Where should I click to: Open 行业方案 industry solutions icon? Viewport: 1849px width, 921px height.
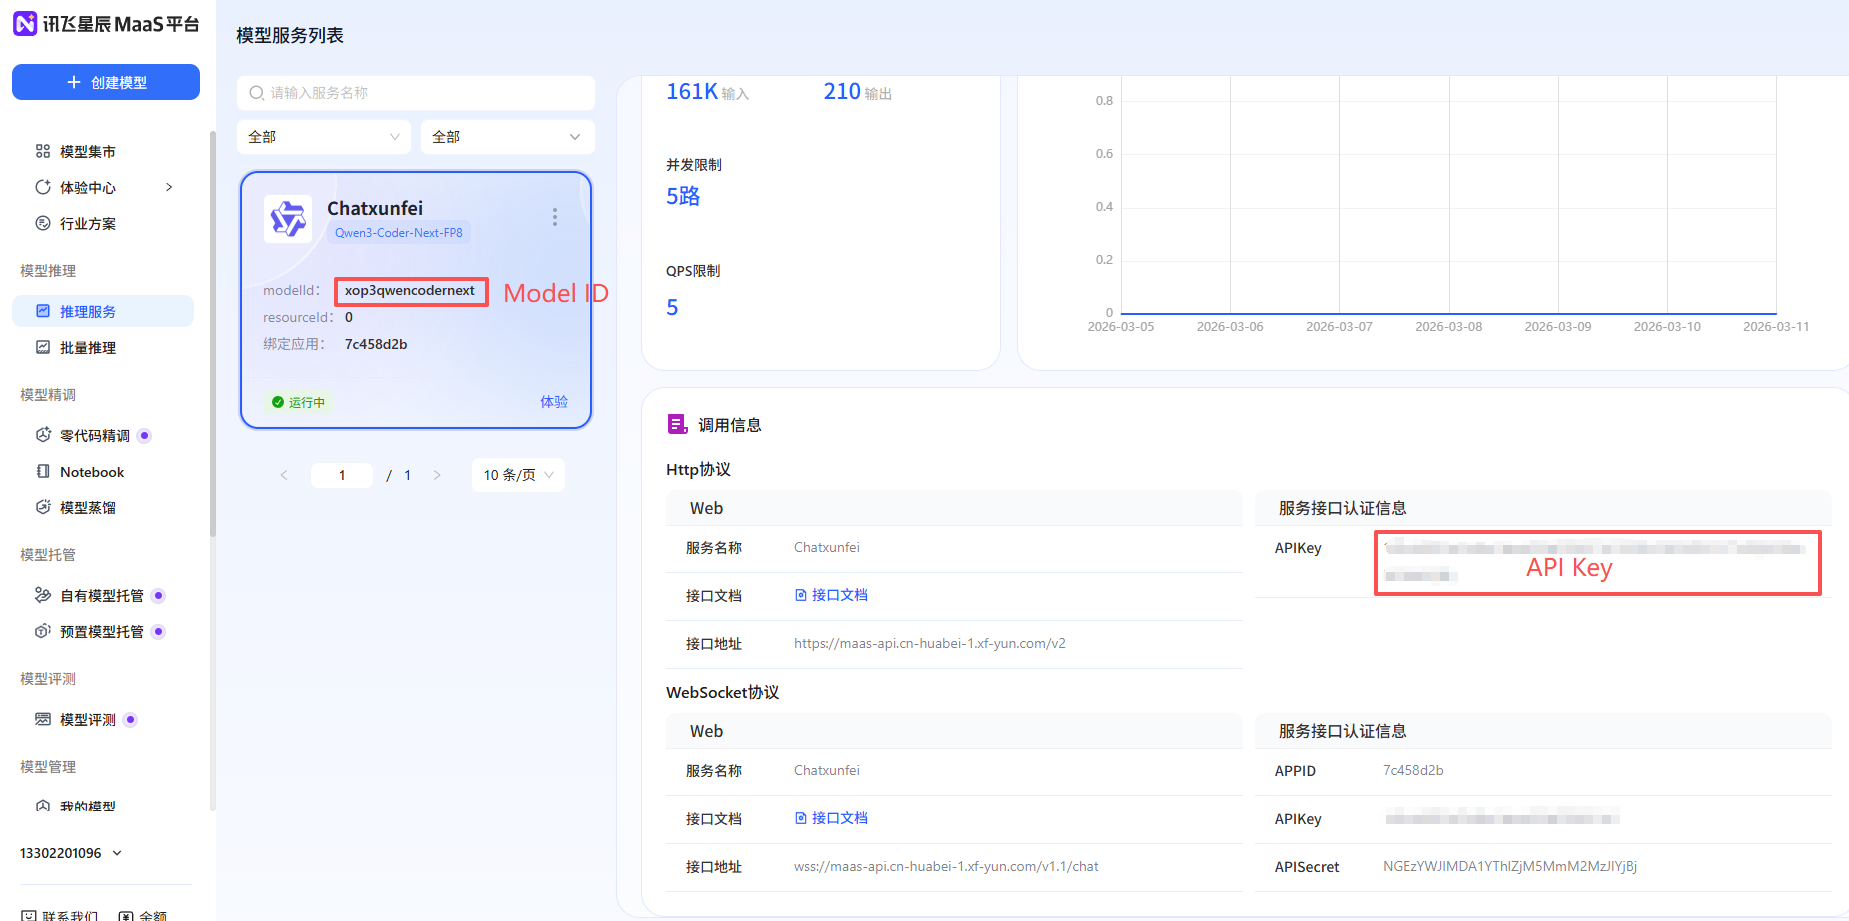42,223
